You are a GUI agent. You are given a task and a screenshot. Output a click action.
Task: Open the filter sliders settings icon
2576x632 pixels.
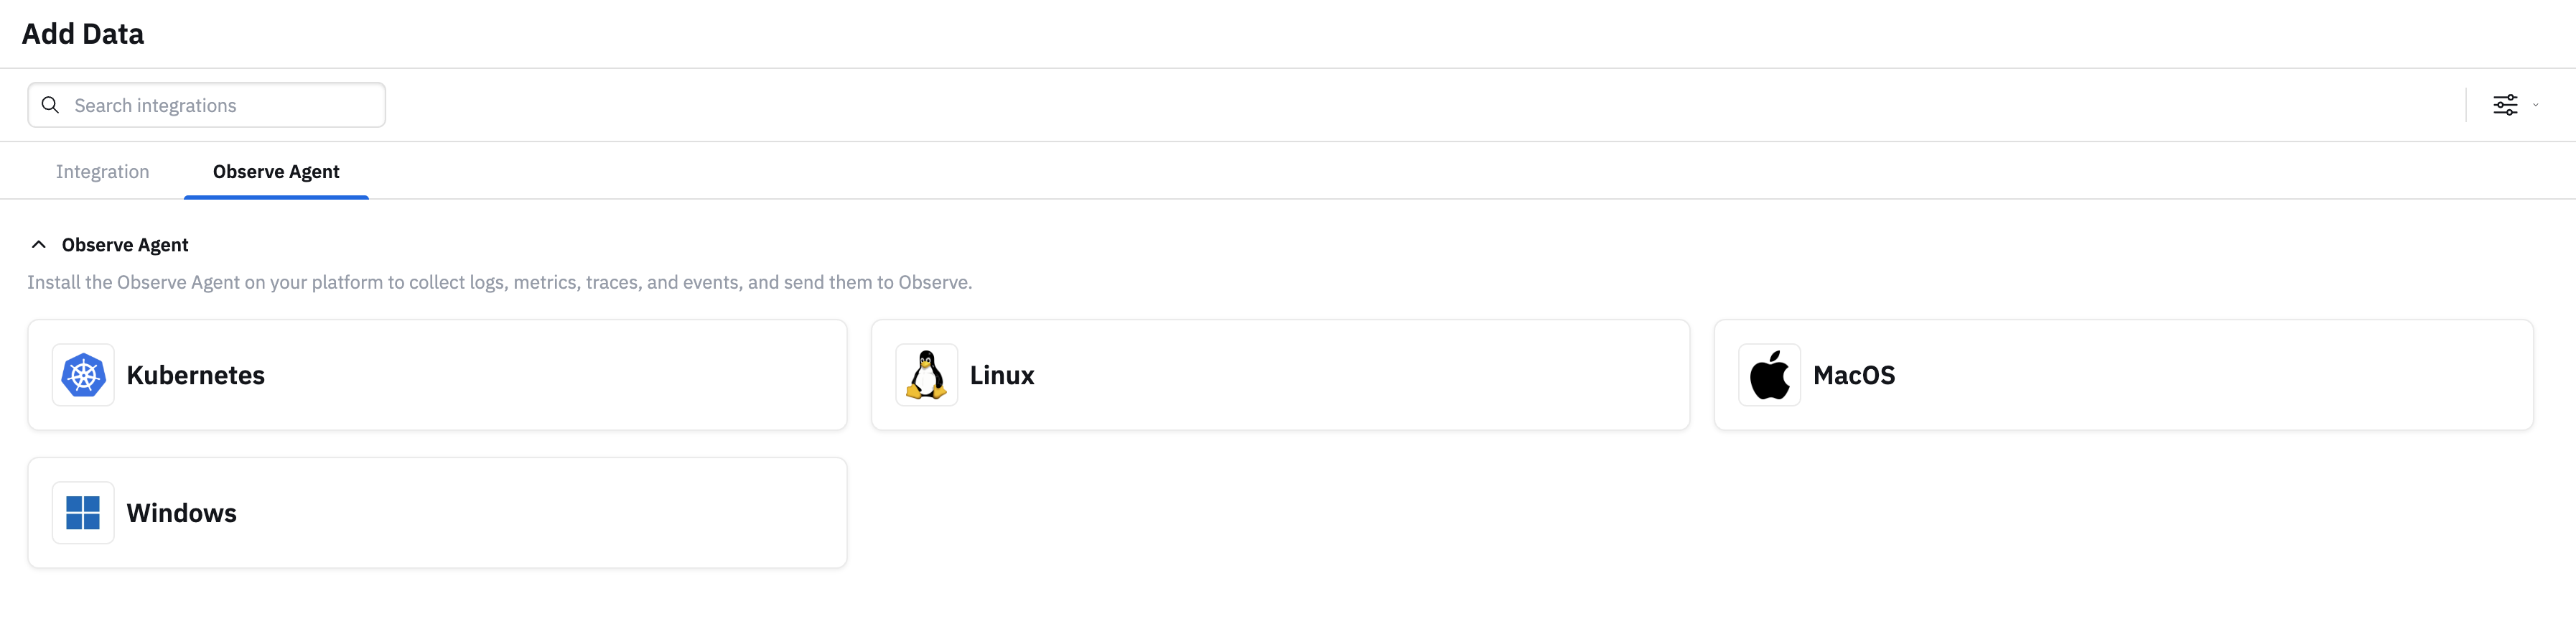coord(2505,105)
